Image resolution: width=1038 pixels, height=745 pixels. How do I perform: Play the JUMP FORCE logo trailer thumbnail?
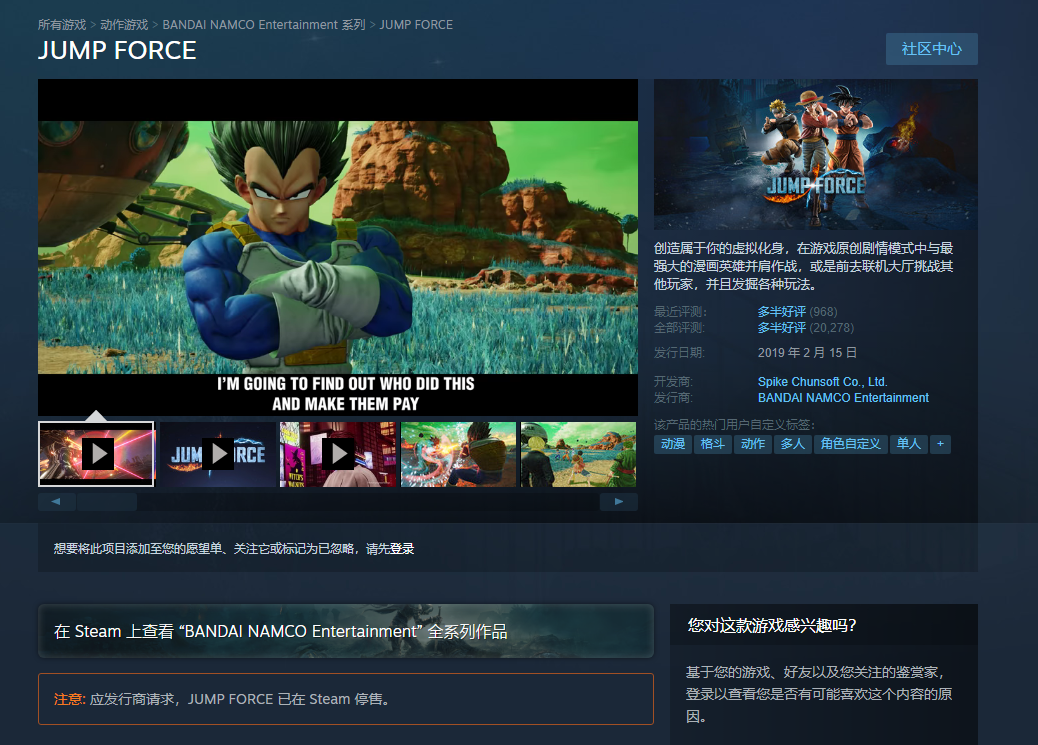[217, 454]
